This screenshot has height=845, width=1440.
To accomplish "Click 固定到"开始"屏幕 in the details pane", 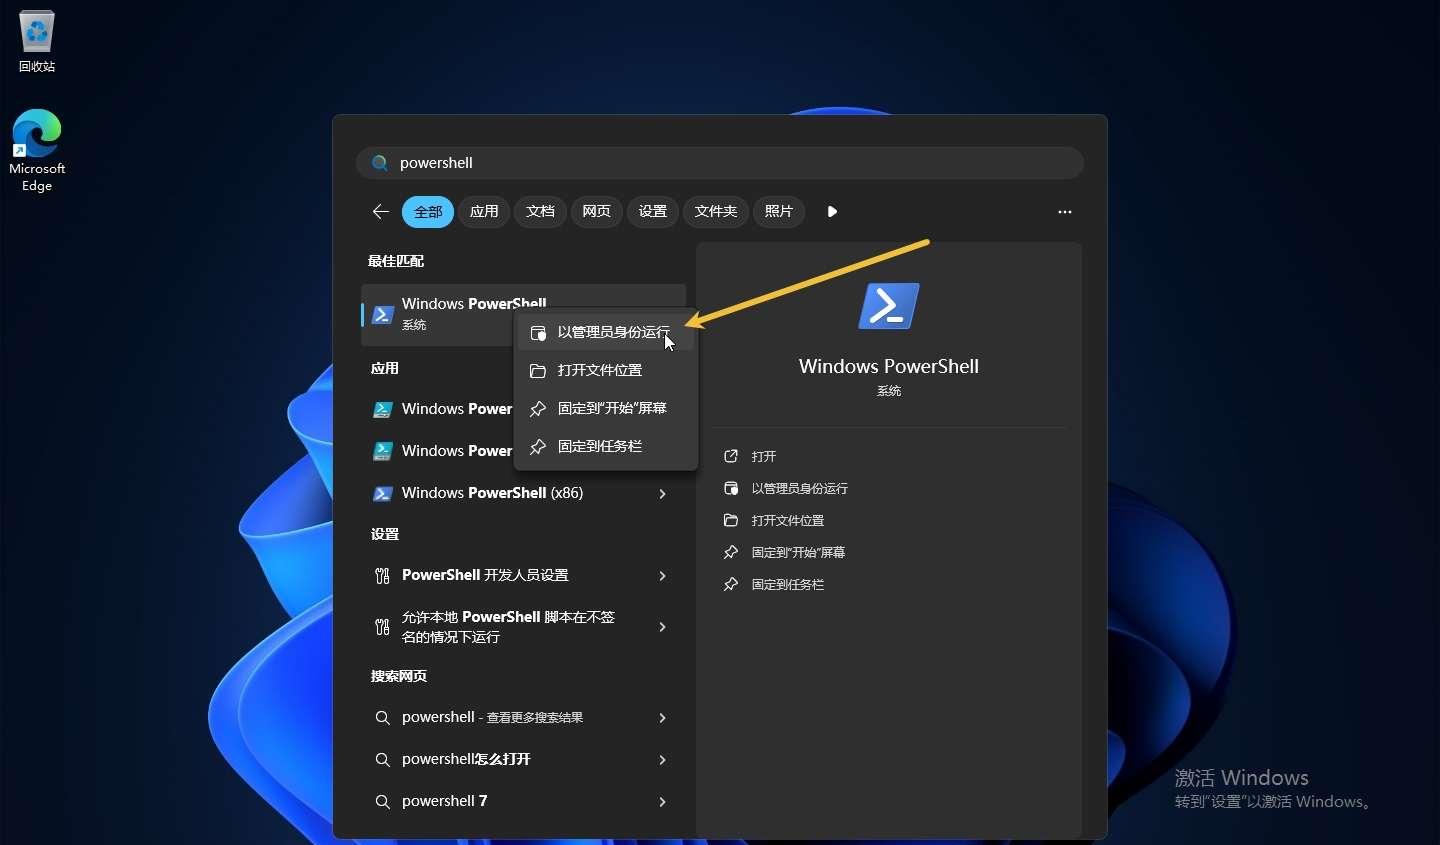I will click(798, 552).
